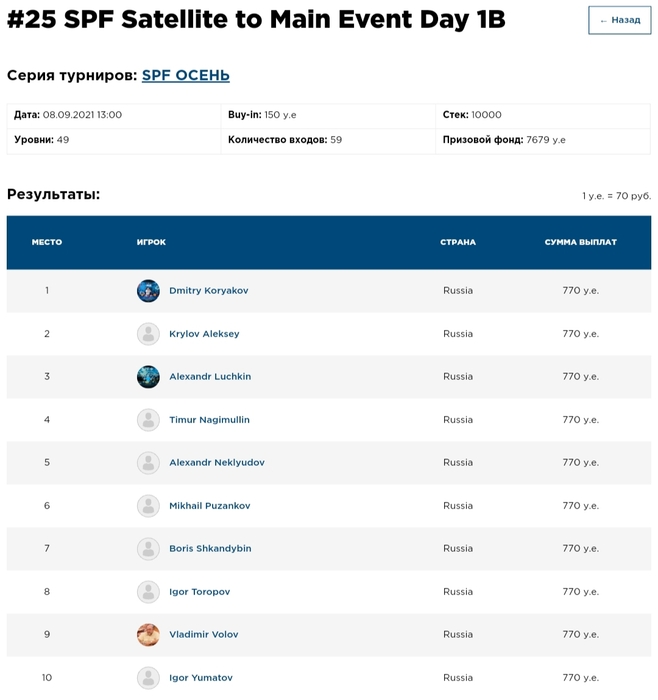Open Dmitry Koryakov's player profile link
The image size is (658, 700).
point(208,291)
